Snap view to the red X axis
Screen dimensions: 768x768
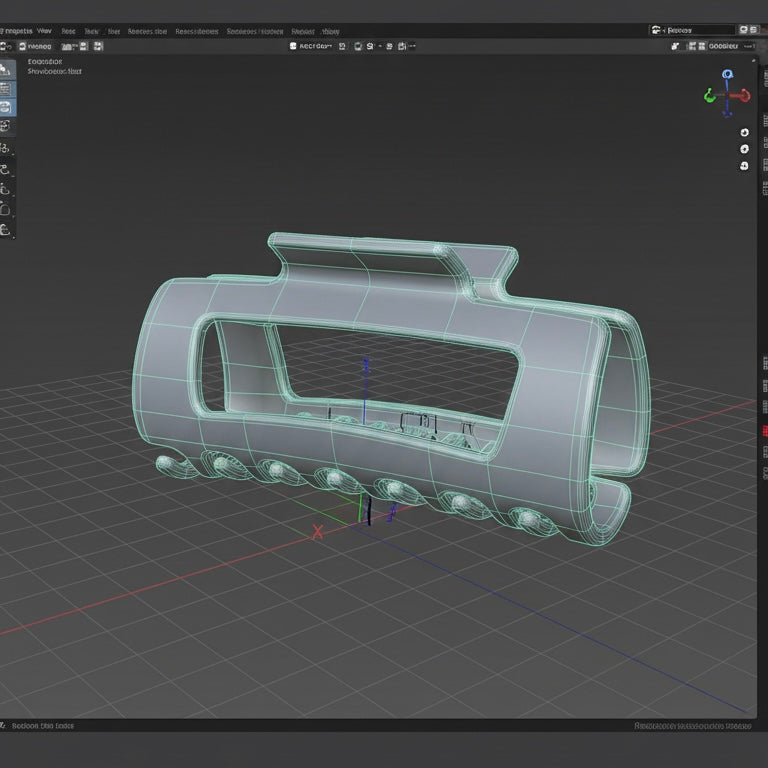tap(745, 96)
